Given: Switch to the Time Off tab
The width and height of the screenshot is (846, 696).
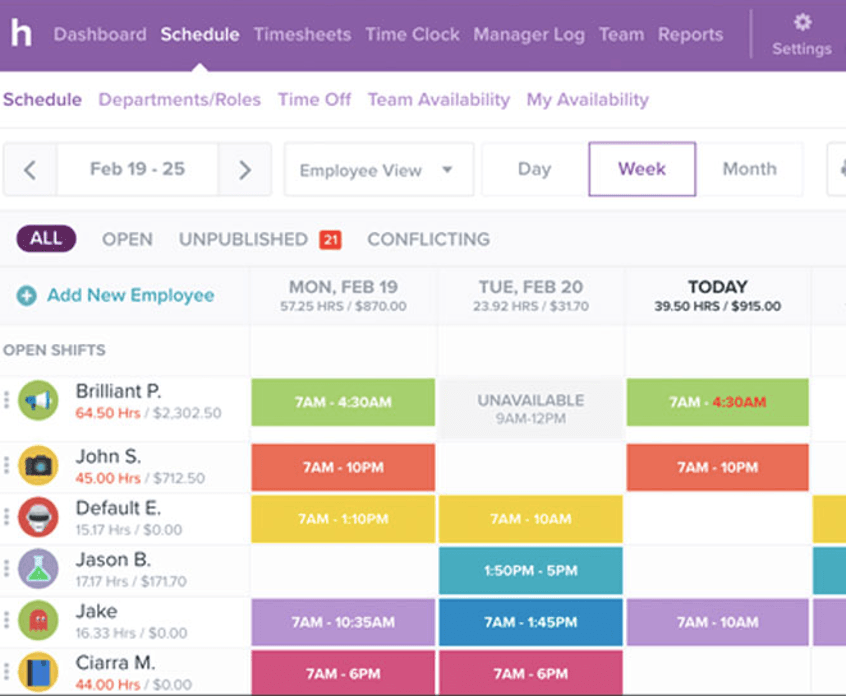Looking at the screenshot, I should coord(314,100).
